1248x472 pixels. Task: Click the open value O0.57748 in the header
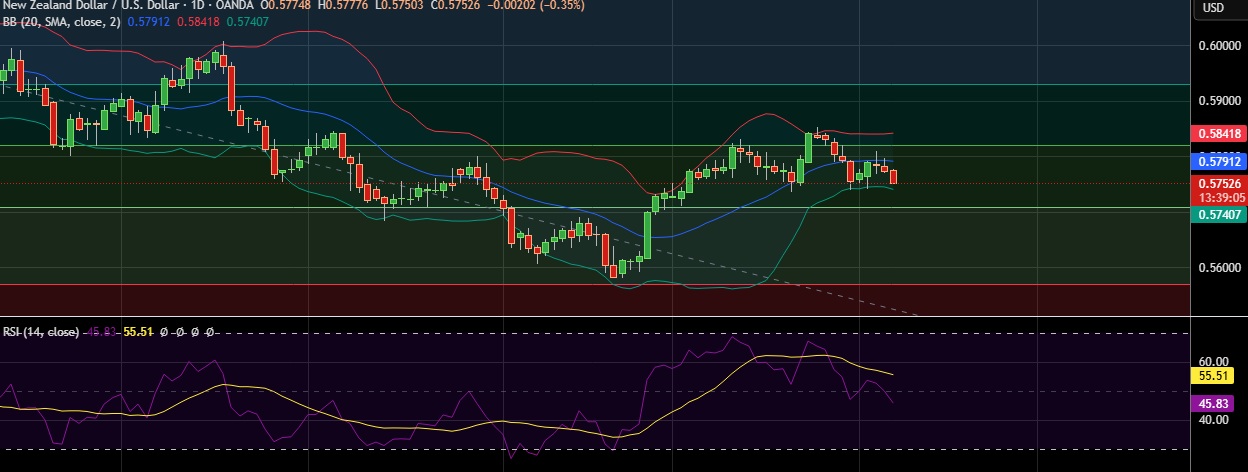286,5
